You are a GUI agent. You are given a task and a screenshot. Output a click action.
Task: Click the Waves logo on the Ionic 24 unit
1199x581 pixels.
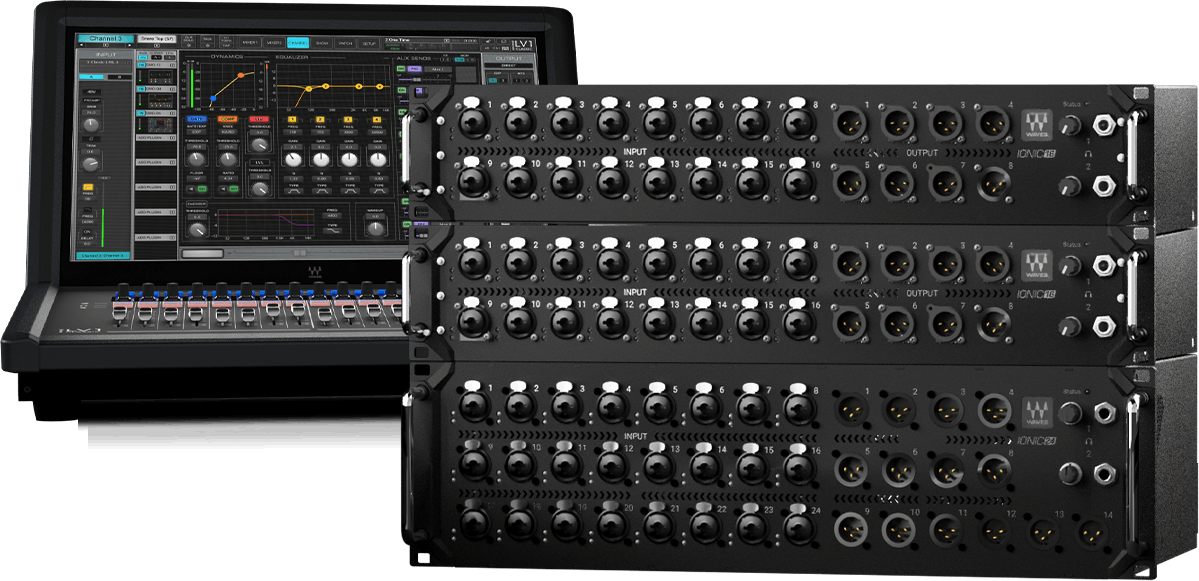point(1036,413)
